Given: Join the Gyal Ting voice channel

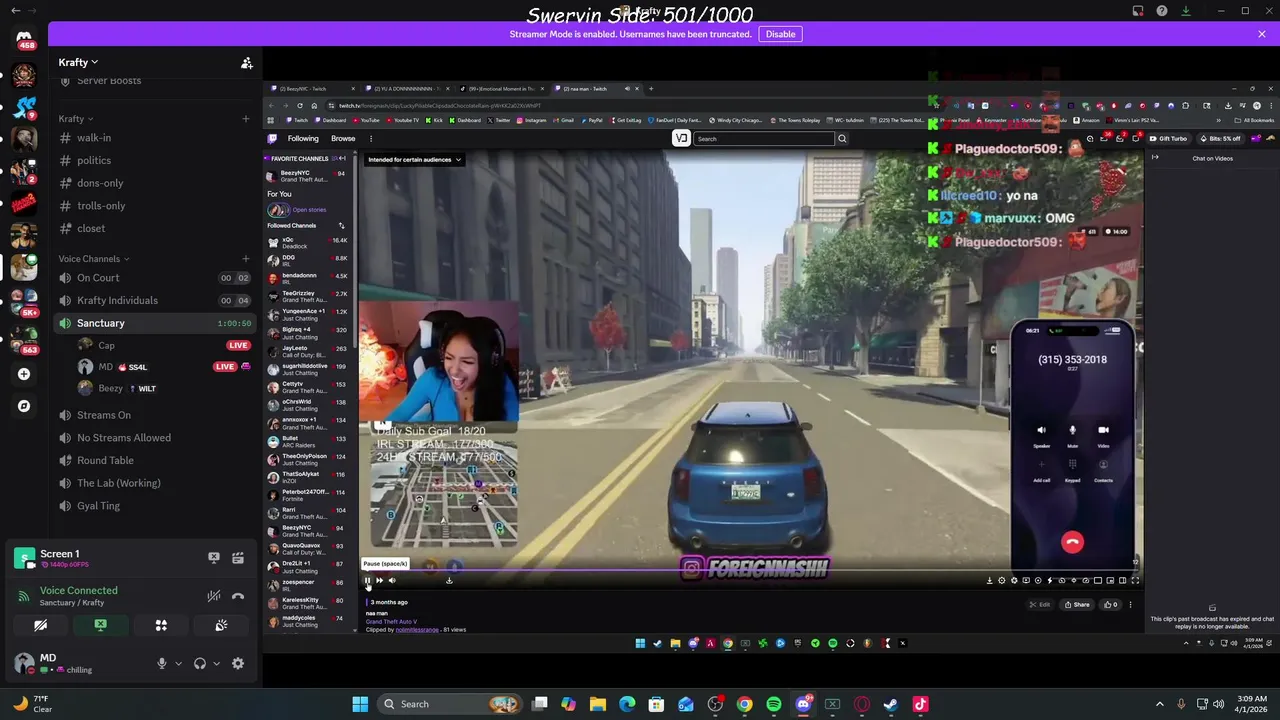Looking at the screenshot, I should [x=156, y=506].
